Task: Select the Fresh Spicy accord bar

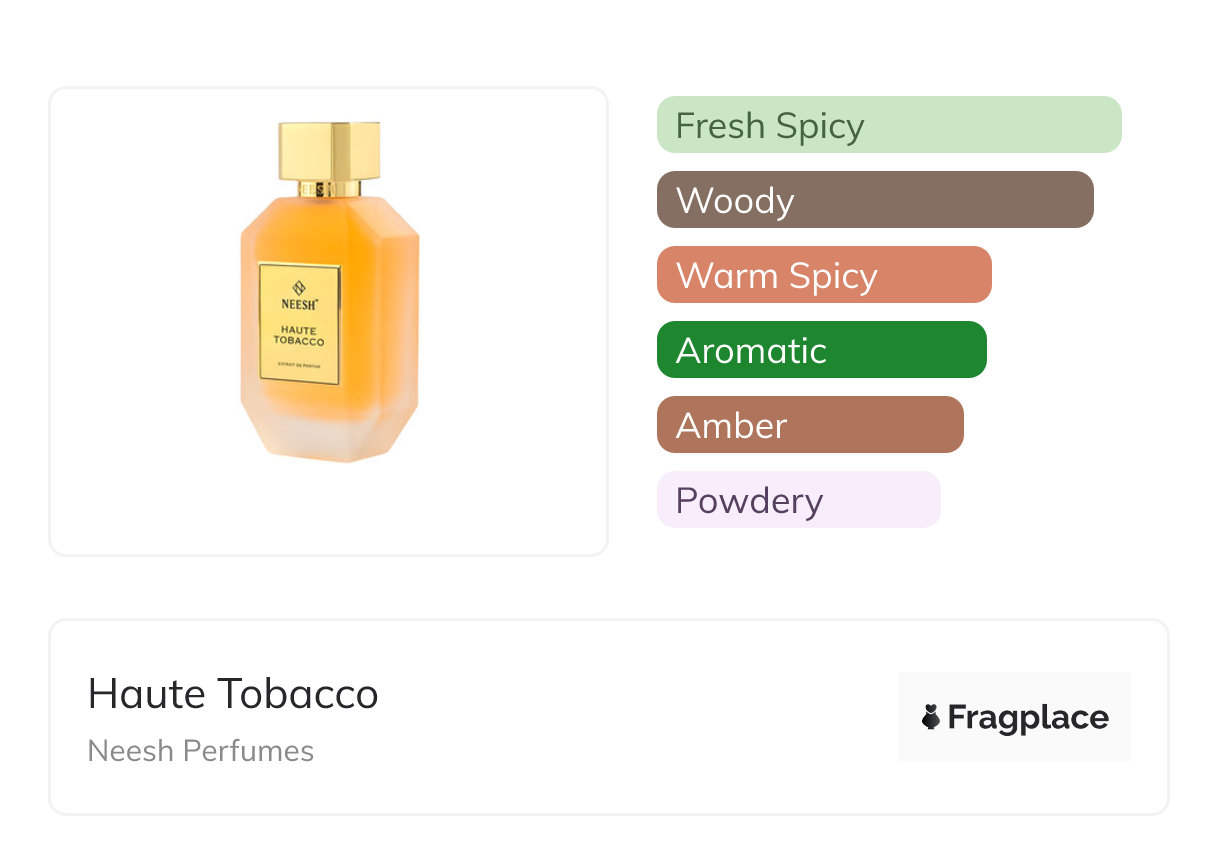Action: click(888, 125)
